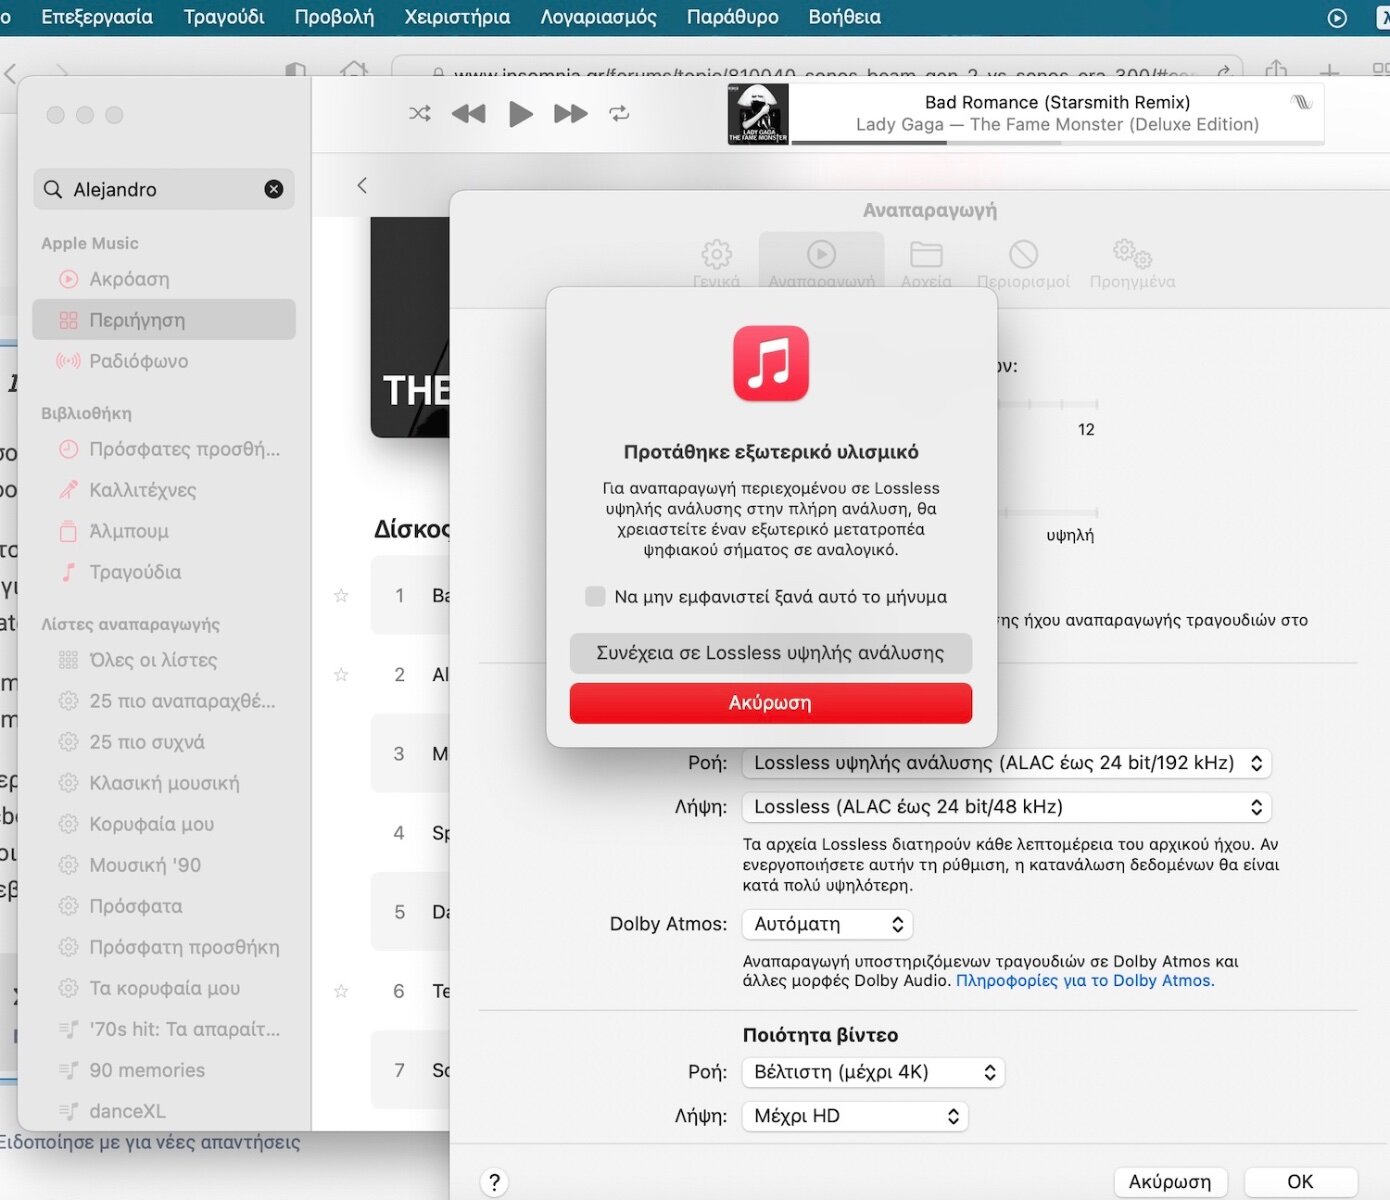Open video Λήψη Μέχρι HD dropdown

tap(855, 1116)
